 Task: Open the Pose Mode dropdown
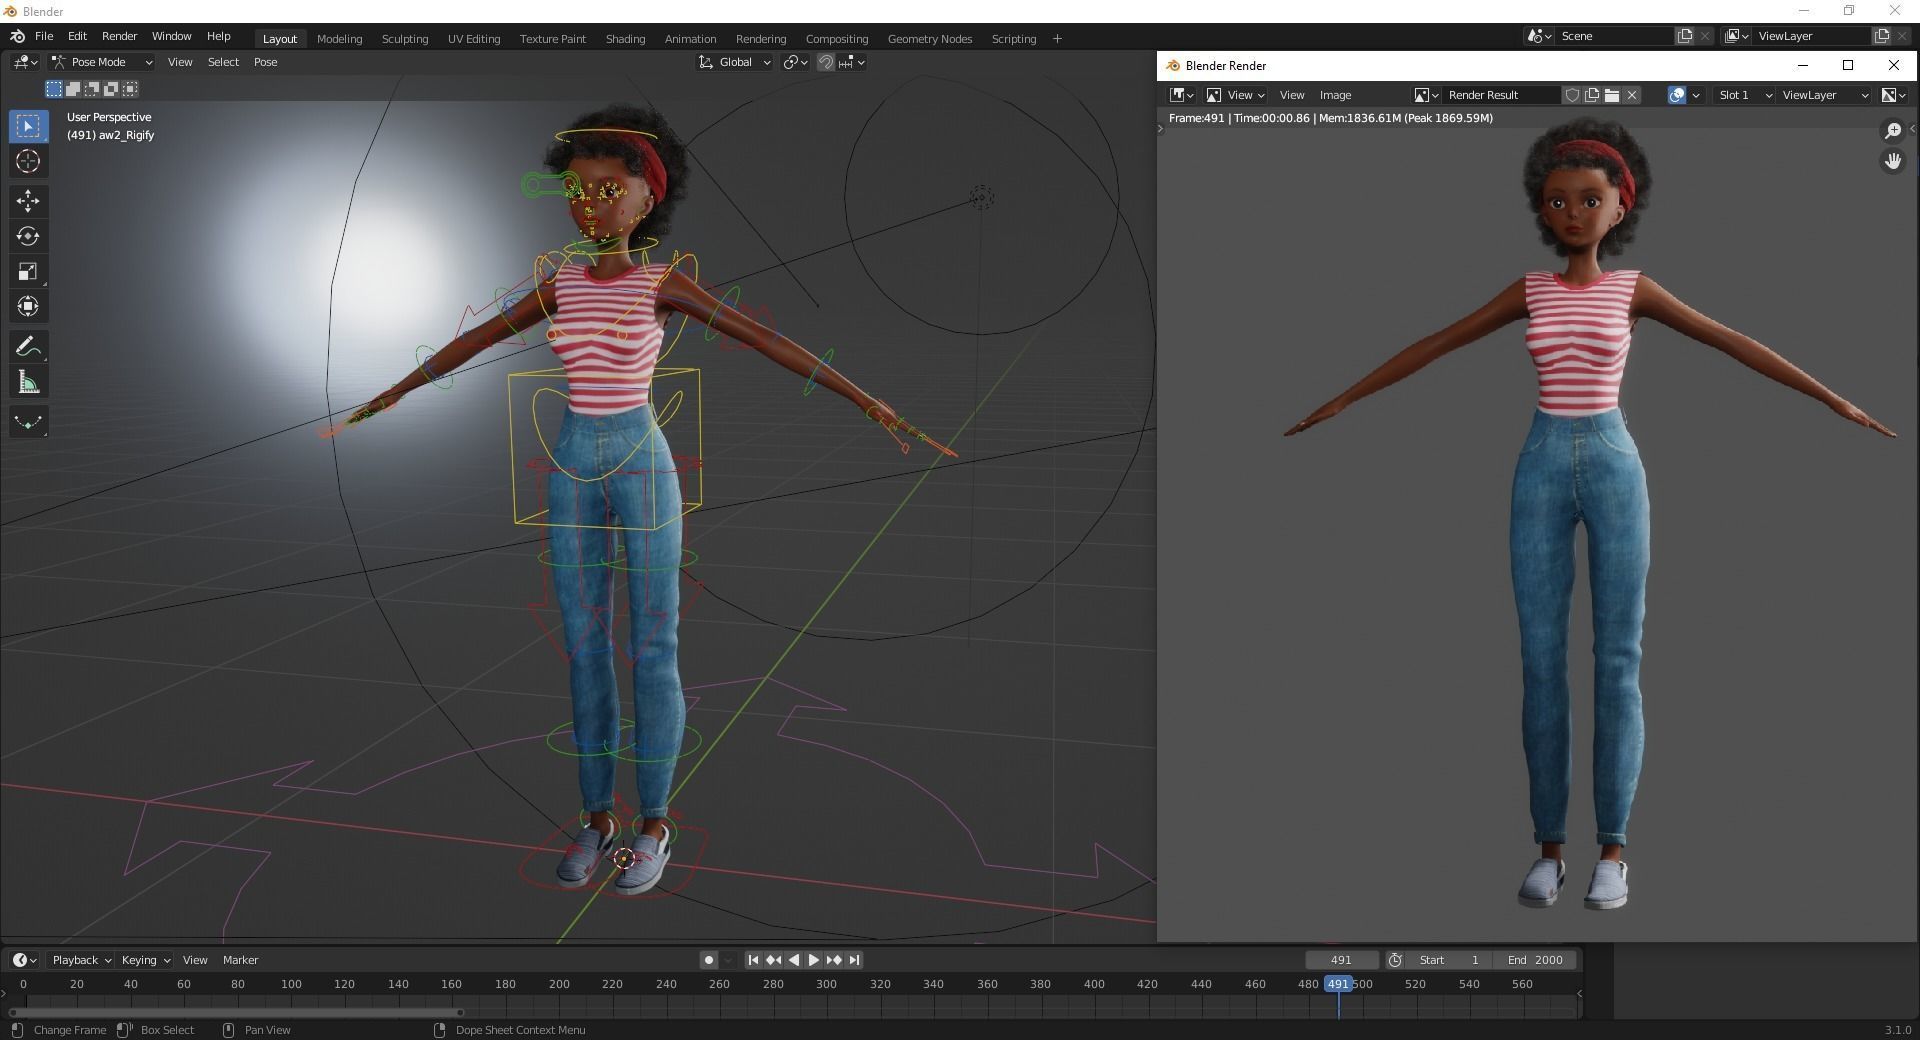pyautogui.click(x=102, y=62)
